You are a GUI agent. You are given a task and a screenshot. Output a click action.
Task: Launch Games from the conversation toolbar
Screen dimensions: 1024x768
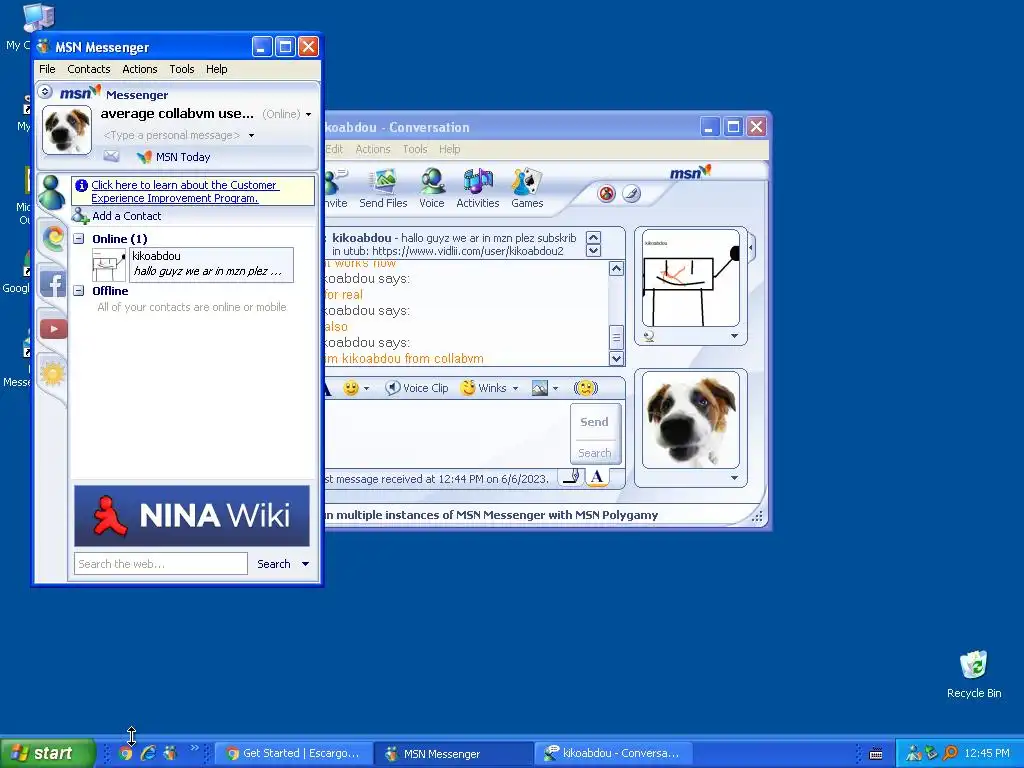[527, 189]
